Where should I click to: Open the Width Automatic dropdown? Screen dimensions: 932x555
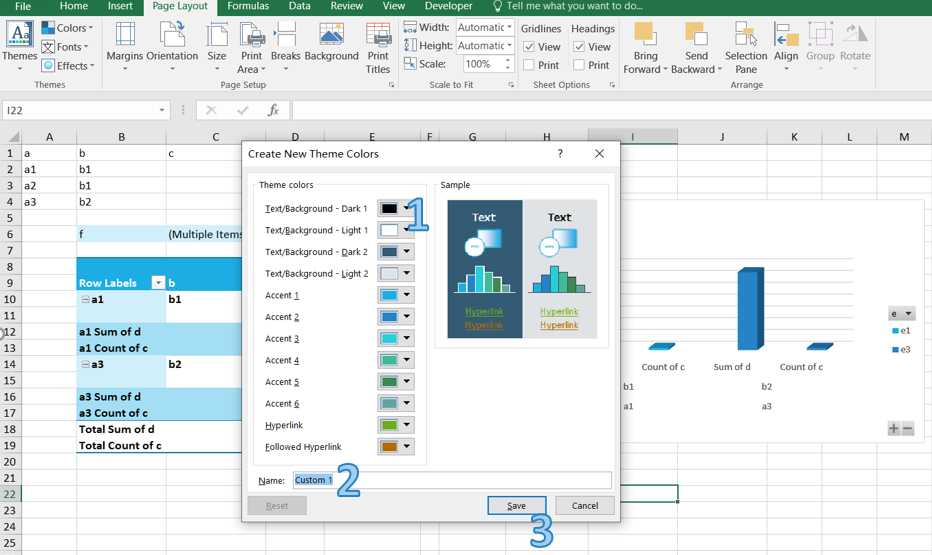pyautogui.click(x=509, y=28)
